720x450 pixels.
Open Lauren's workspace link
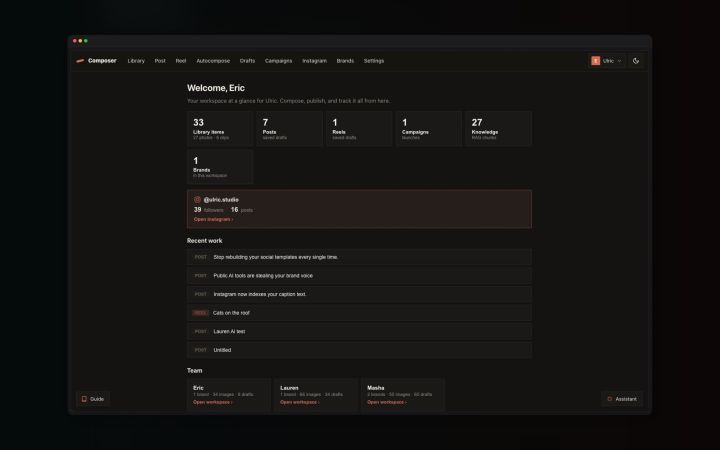coord(299,402)
